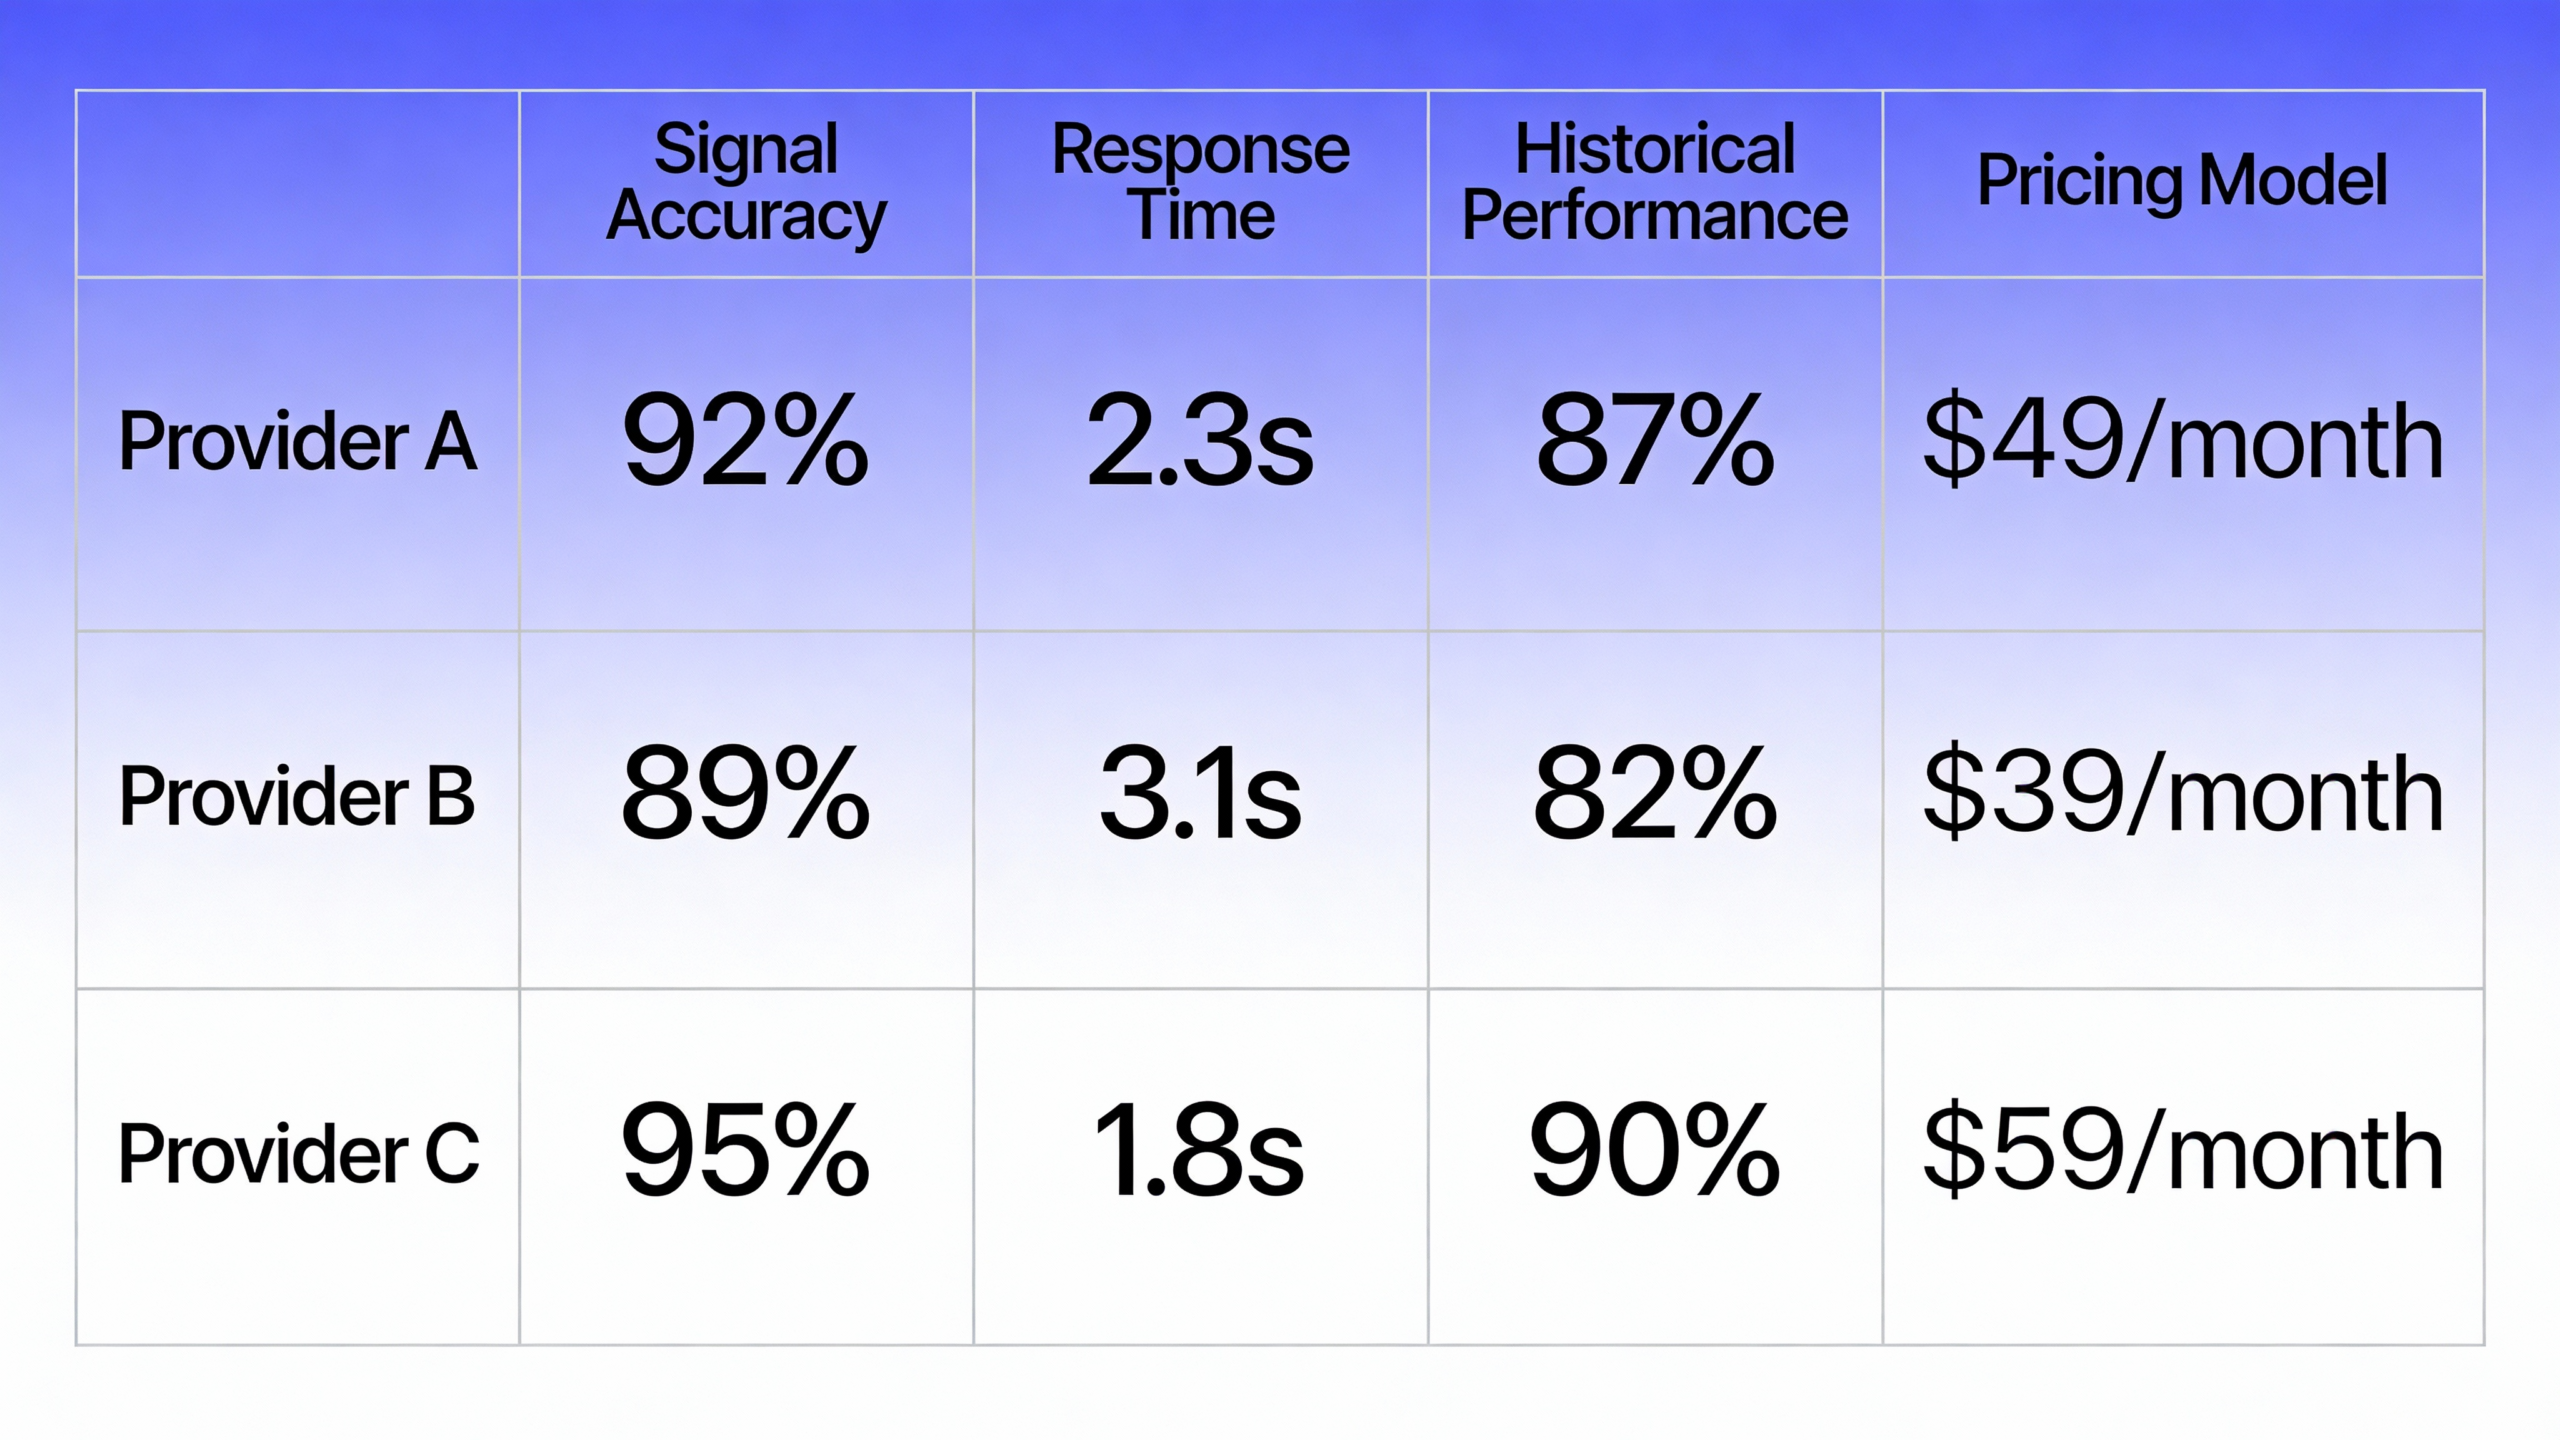Click Provider A's 92% accuracy value
The image size is (2560, 1440).
coord(746,441)
